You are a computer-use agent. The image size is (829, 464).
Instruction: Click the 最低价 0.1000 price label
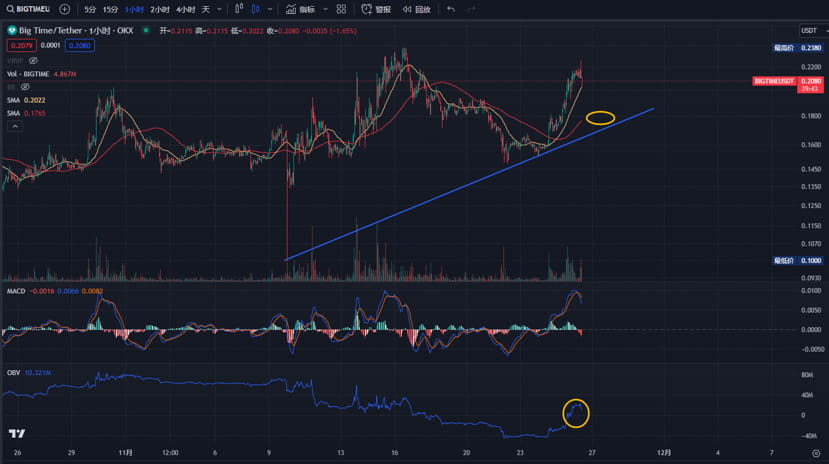click(x=797, y=261)
